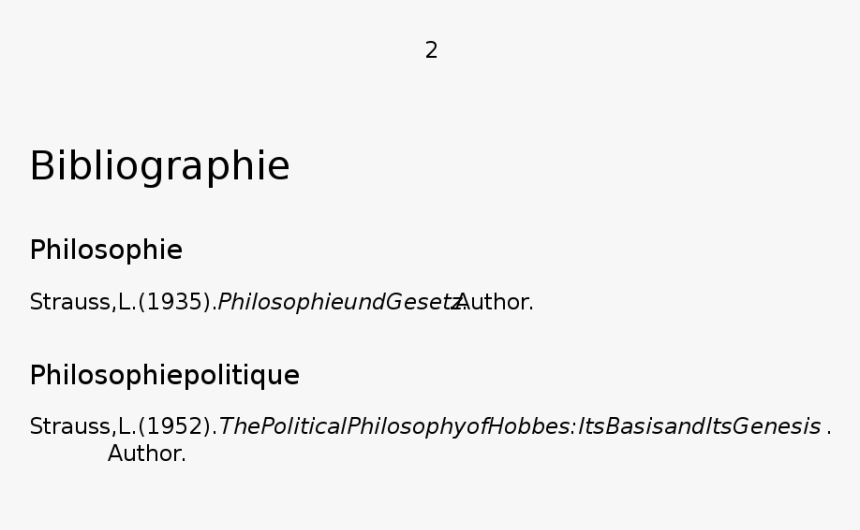The width and height of the screenshot is (860, 530).
Task: Click the word "Genesis" in italic title
Action: 776,427
